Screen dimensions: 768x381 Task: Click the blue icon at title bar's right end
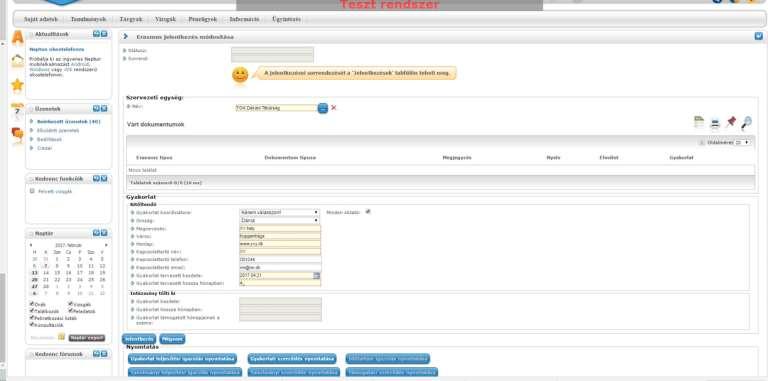click(759, 36)
